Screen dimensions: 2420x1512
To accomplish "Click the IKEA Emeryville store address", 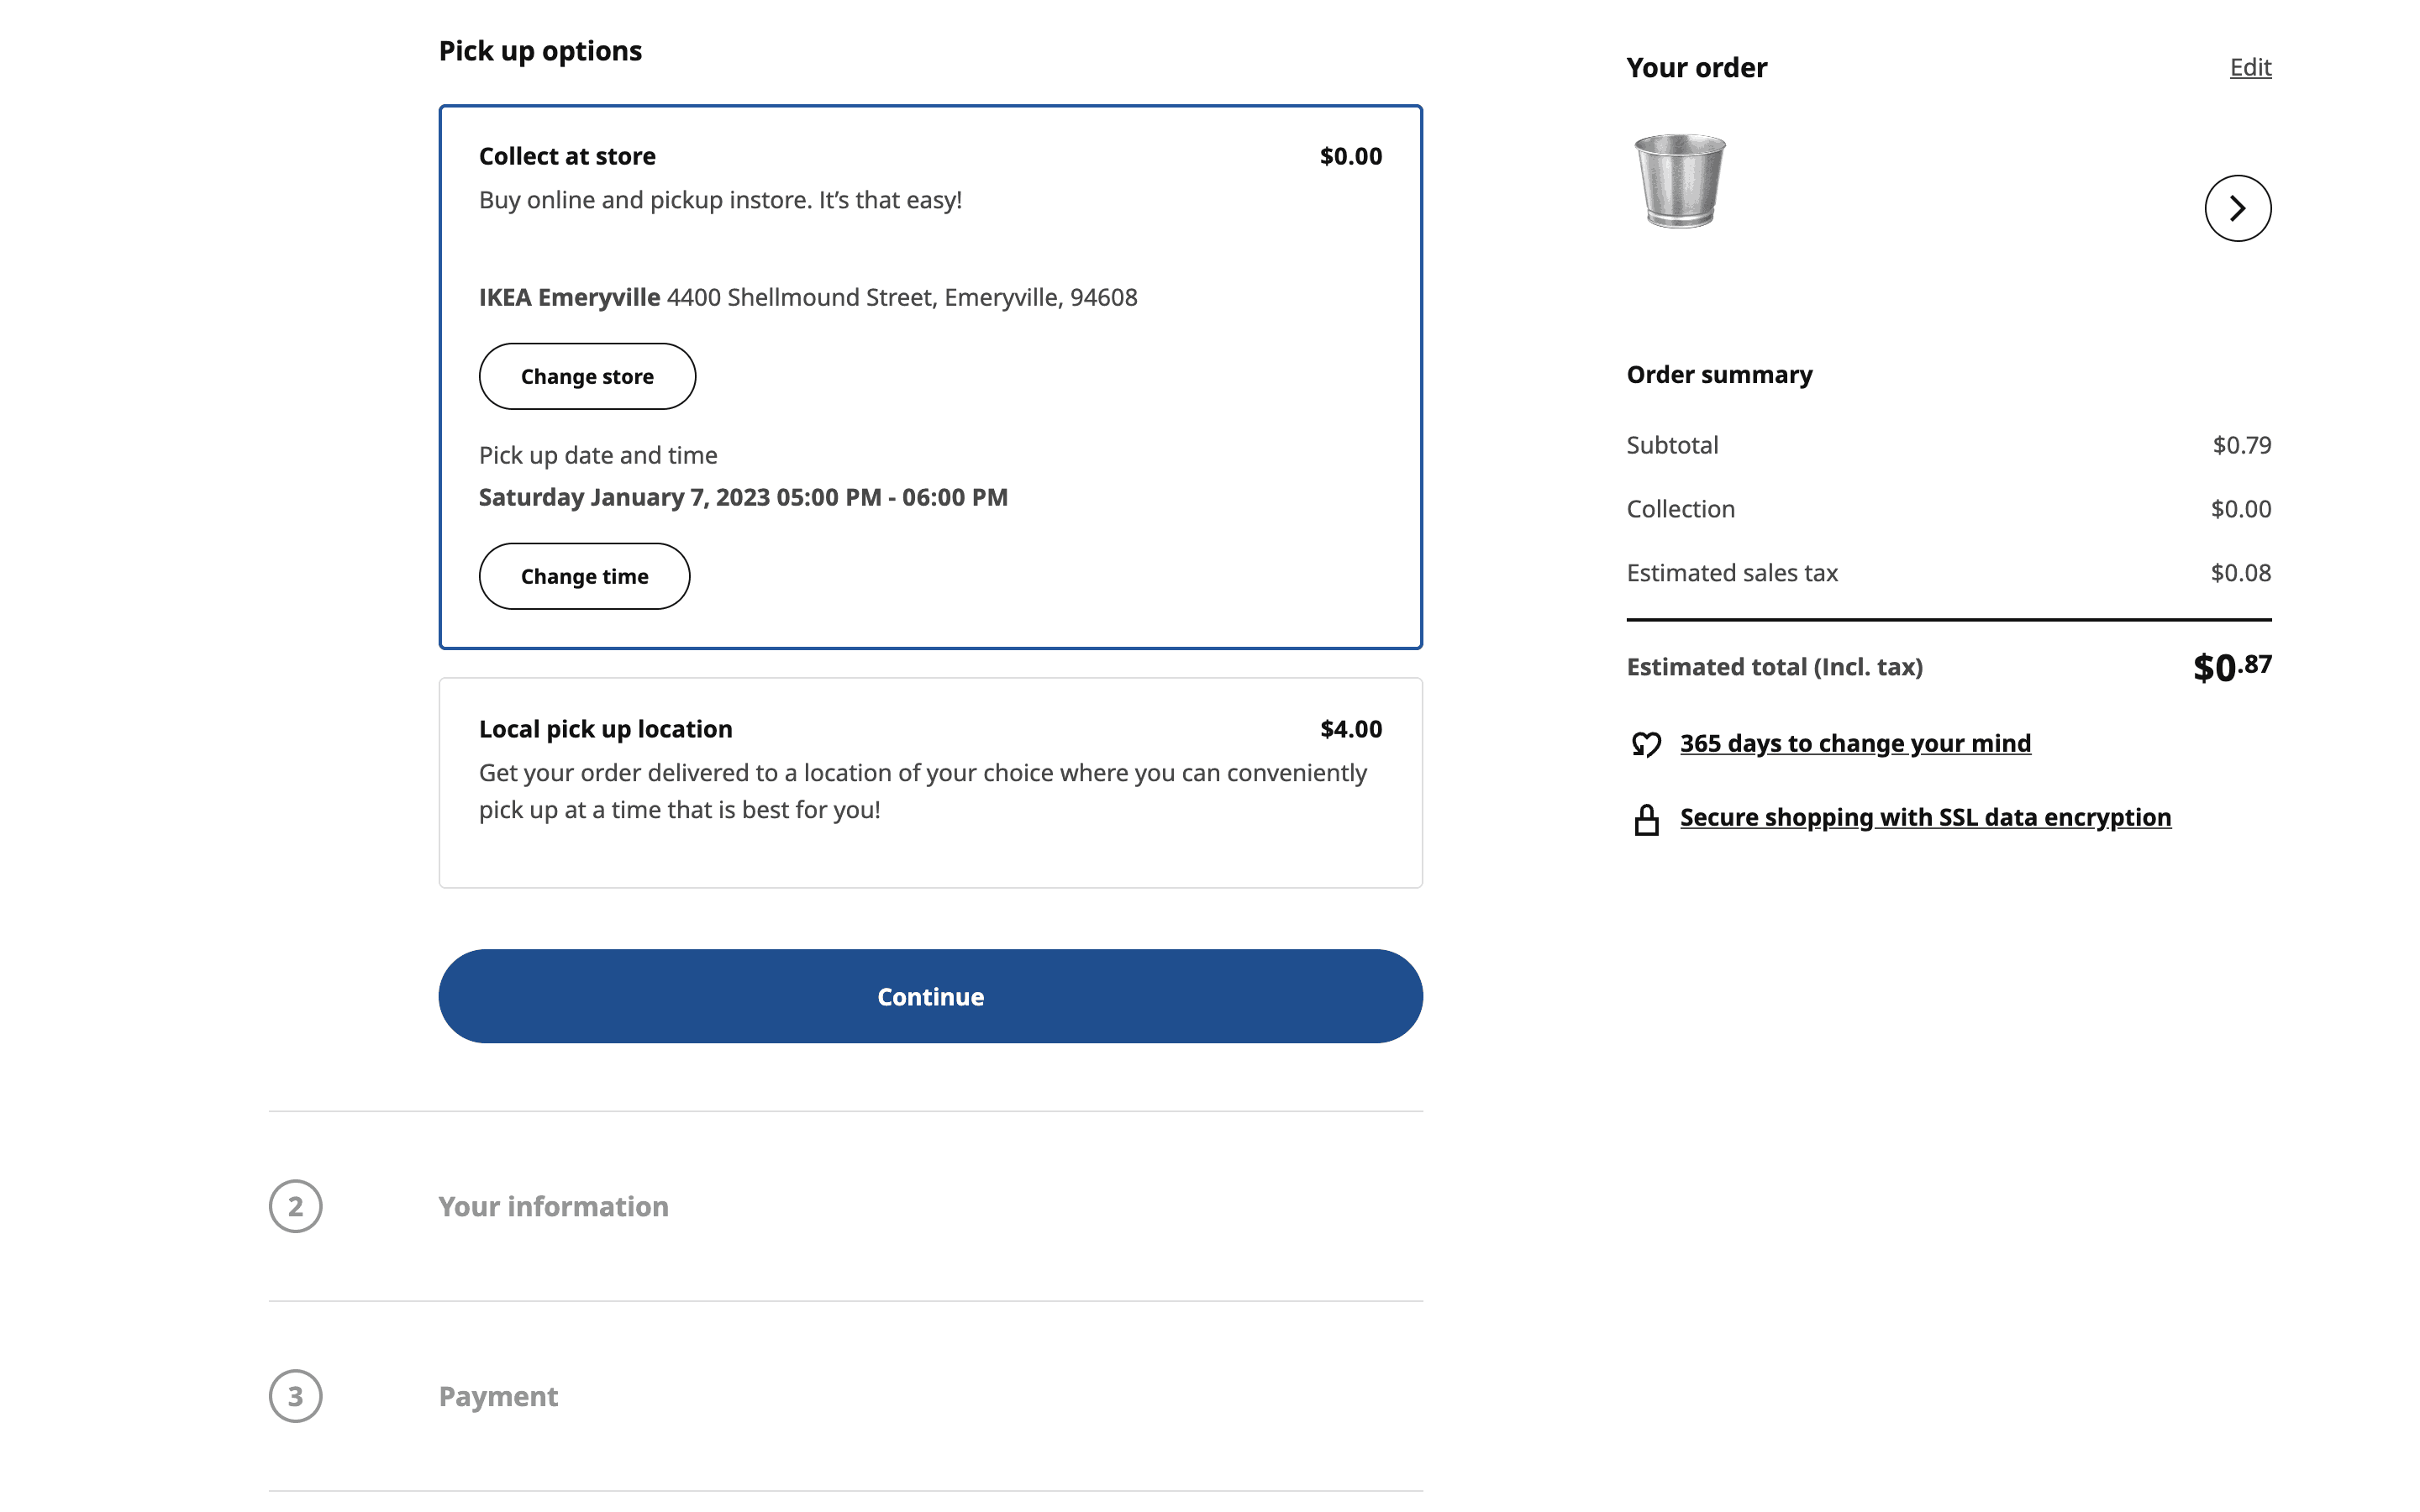I will click(x=807, y=297).
